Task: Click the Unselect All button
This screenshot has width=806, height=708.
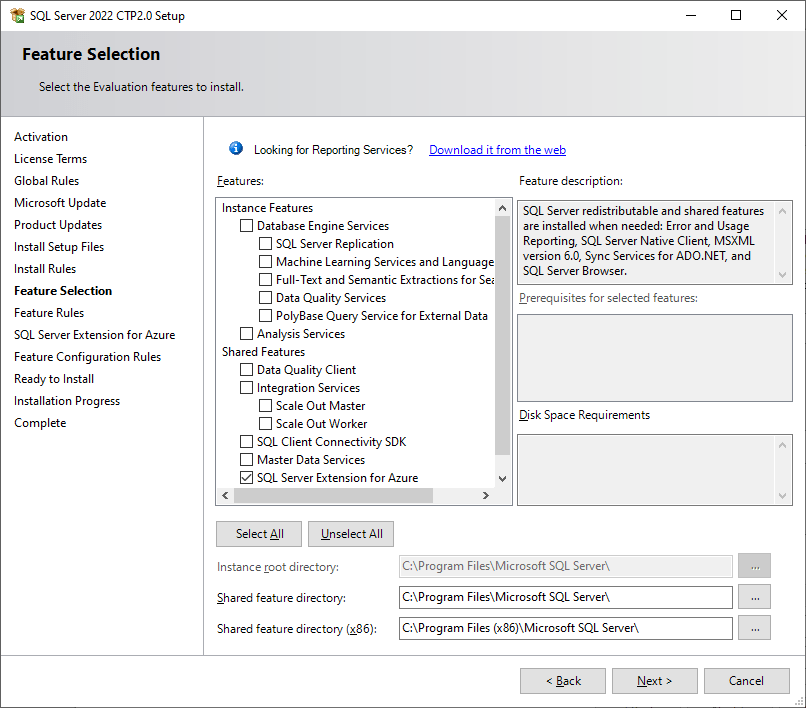Action: (351, 534)
